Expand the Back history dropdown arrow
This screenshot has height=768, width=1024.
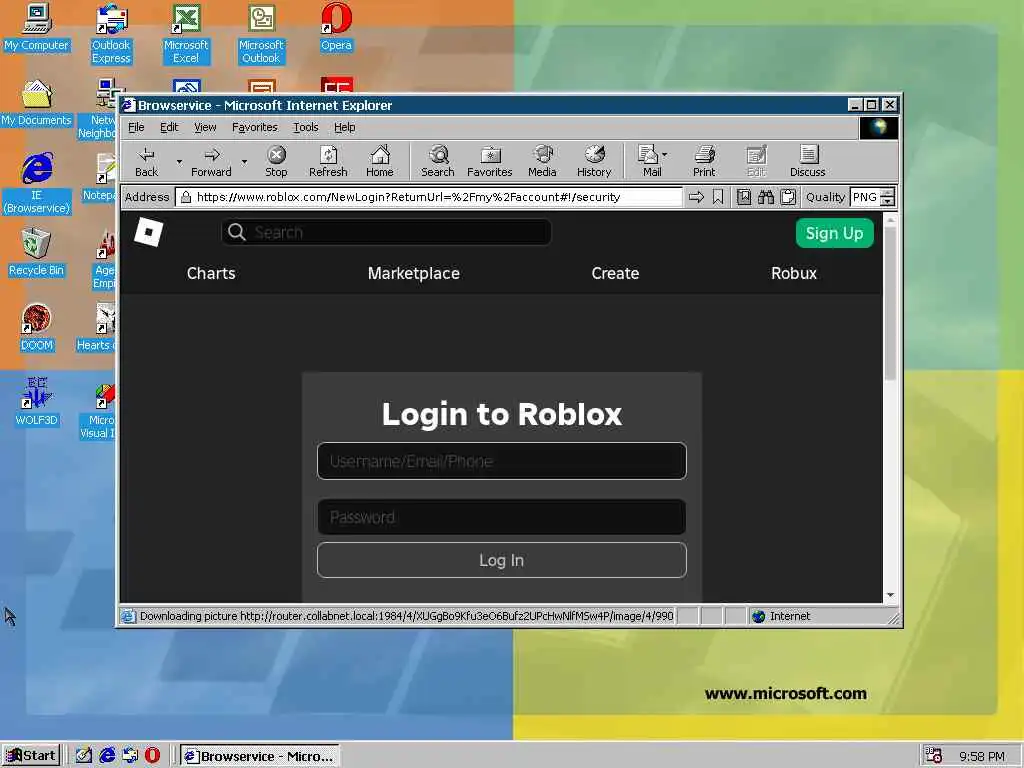point(179,161)
